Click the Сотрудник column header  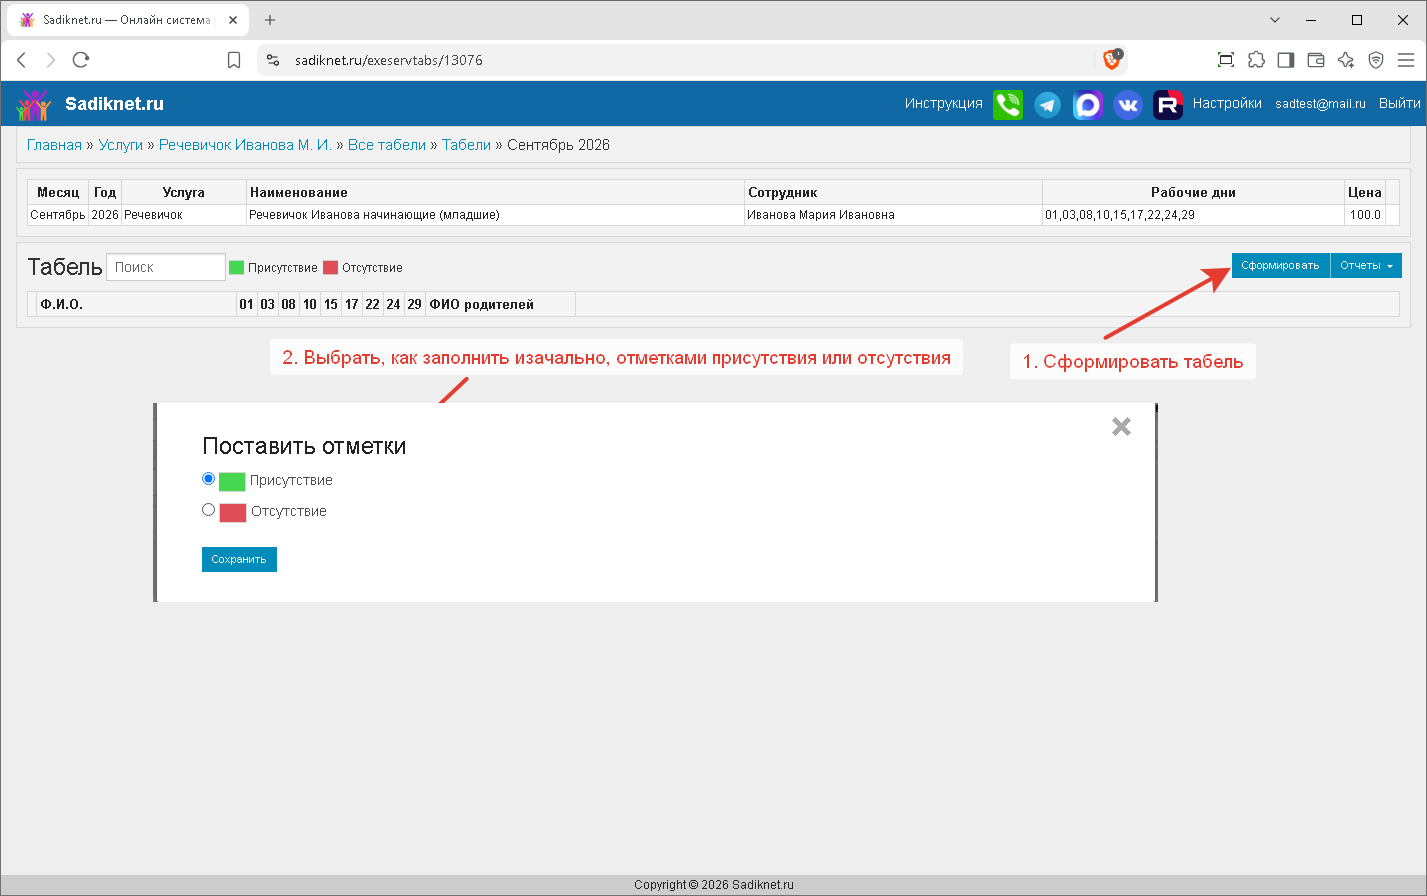(893, 192)
